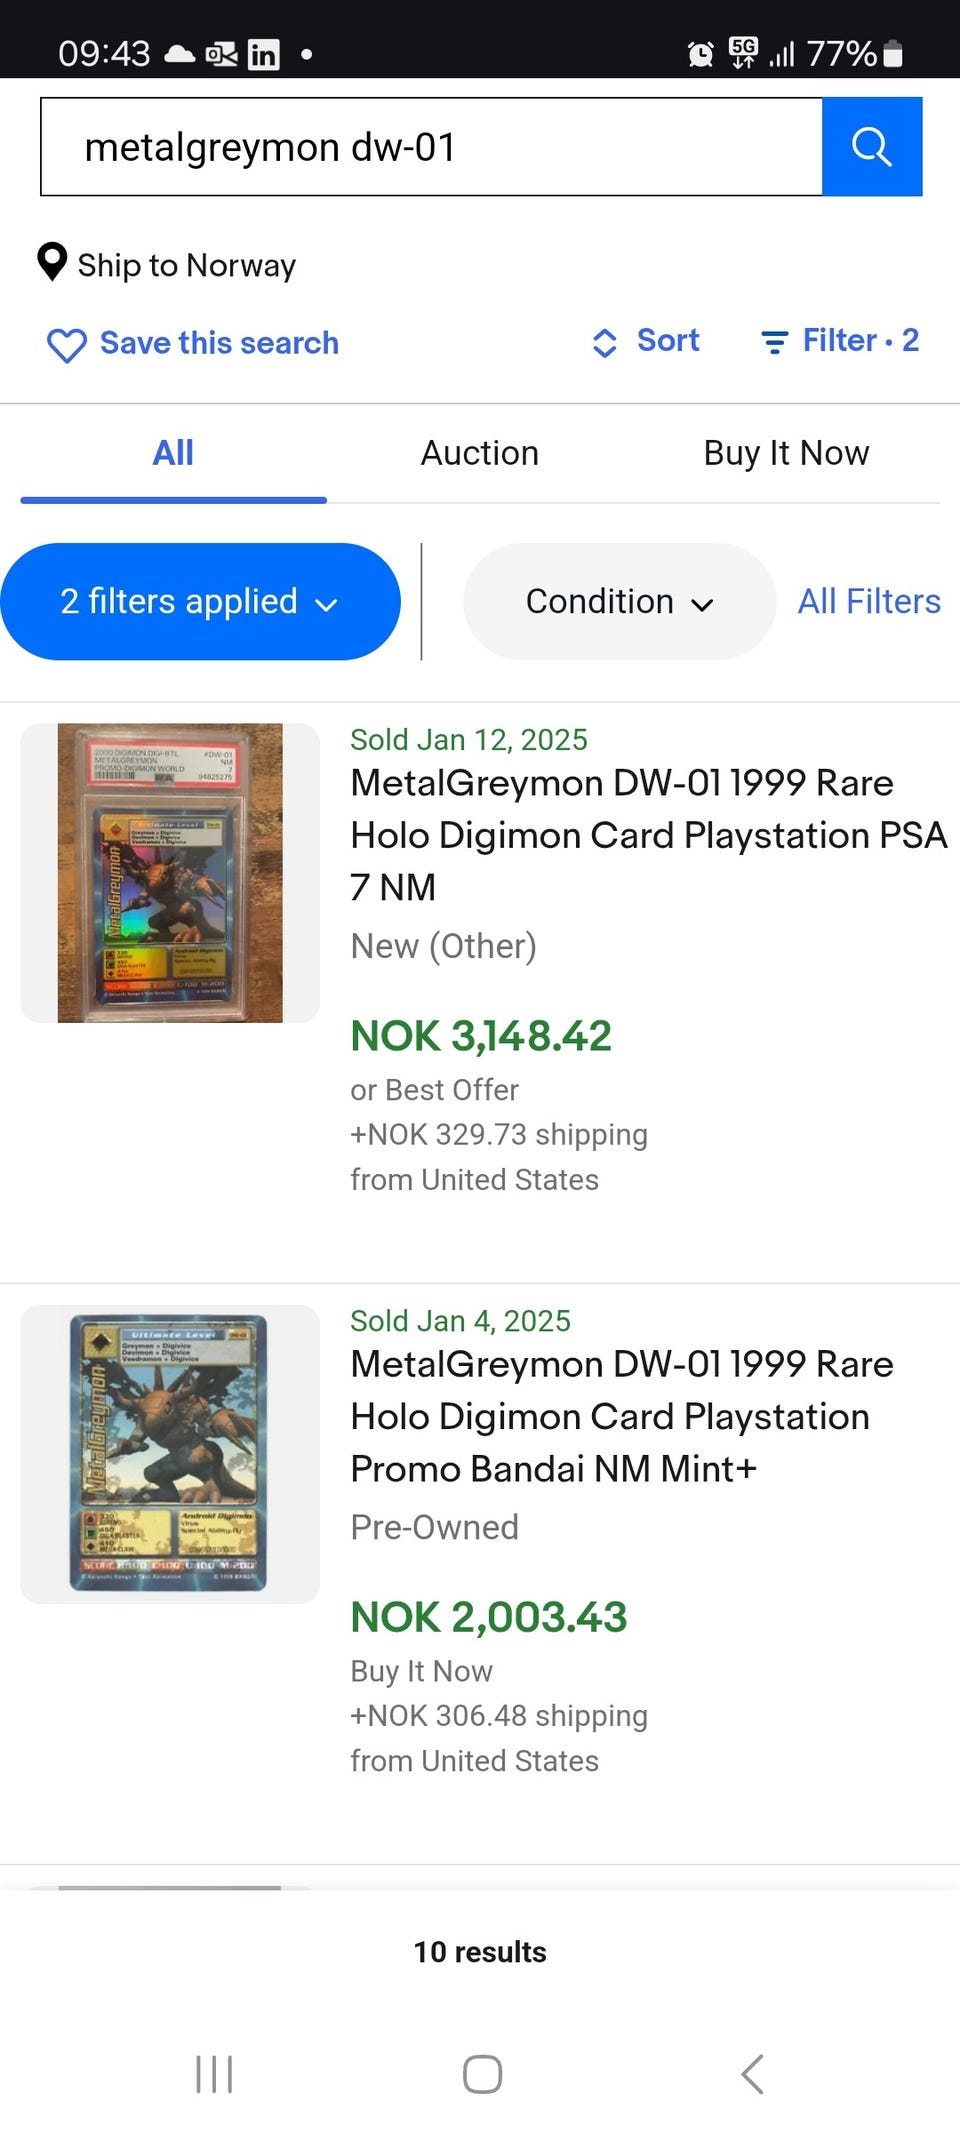
Task: Select the All tab
Action: [173, 453]
